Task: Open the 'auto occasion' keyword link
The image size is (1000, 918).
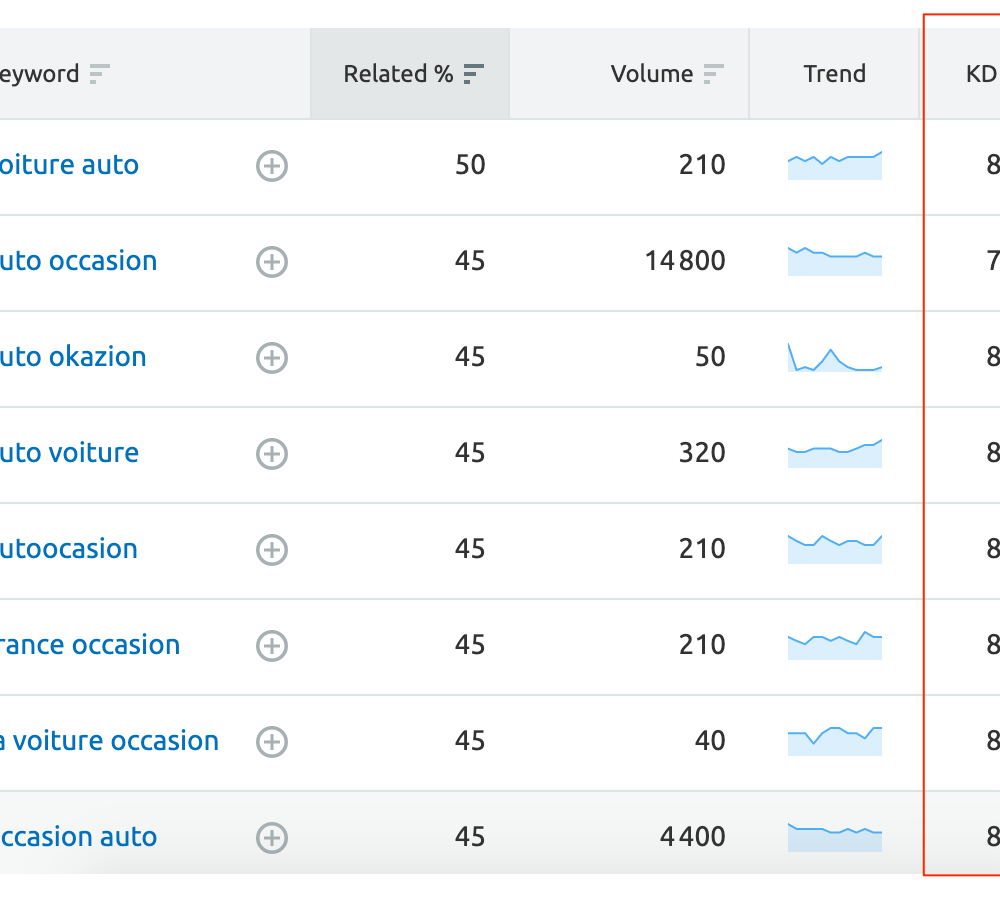Action: pyautogui.click(x=77, y=261)
